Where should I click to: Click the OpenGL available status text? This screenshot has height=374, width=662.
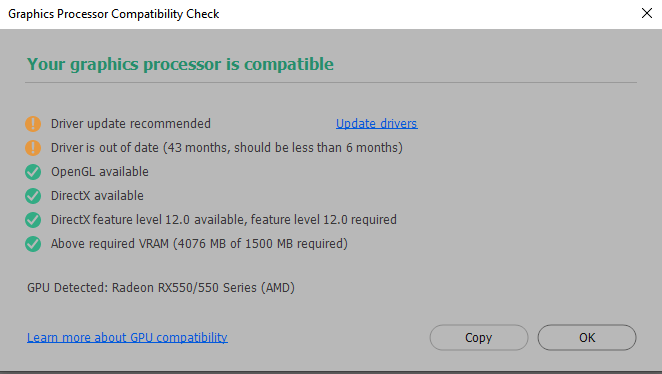100,172
